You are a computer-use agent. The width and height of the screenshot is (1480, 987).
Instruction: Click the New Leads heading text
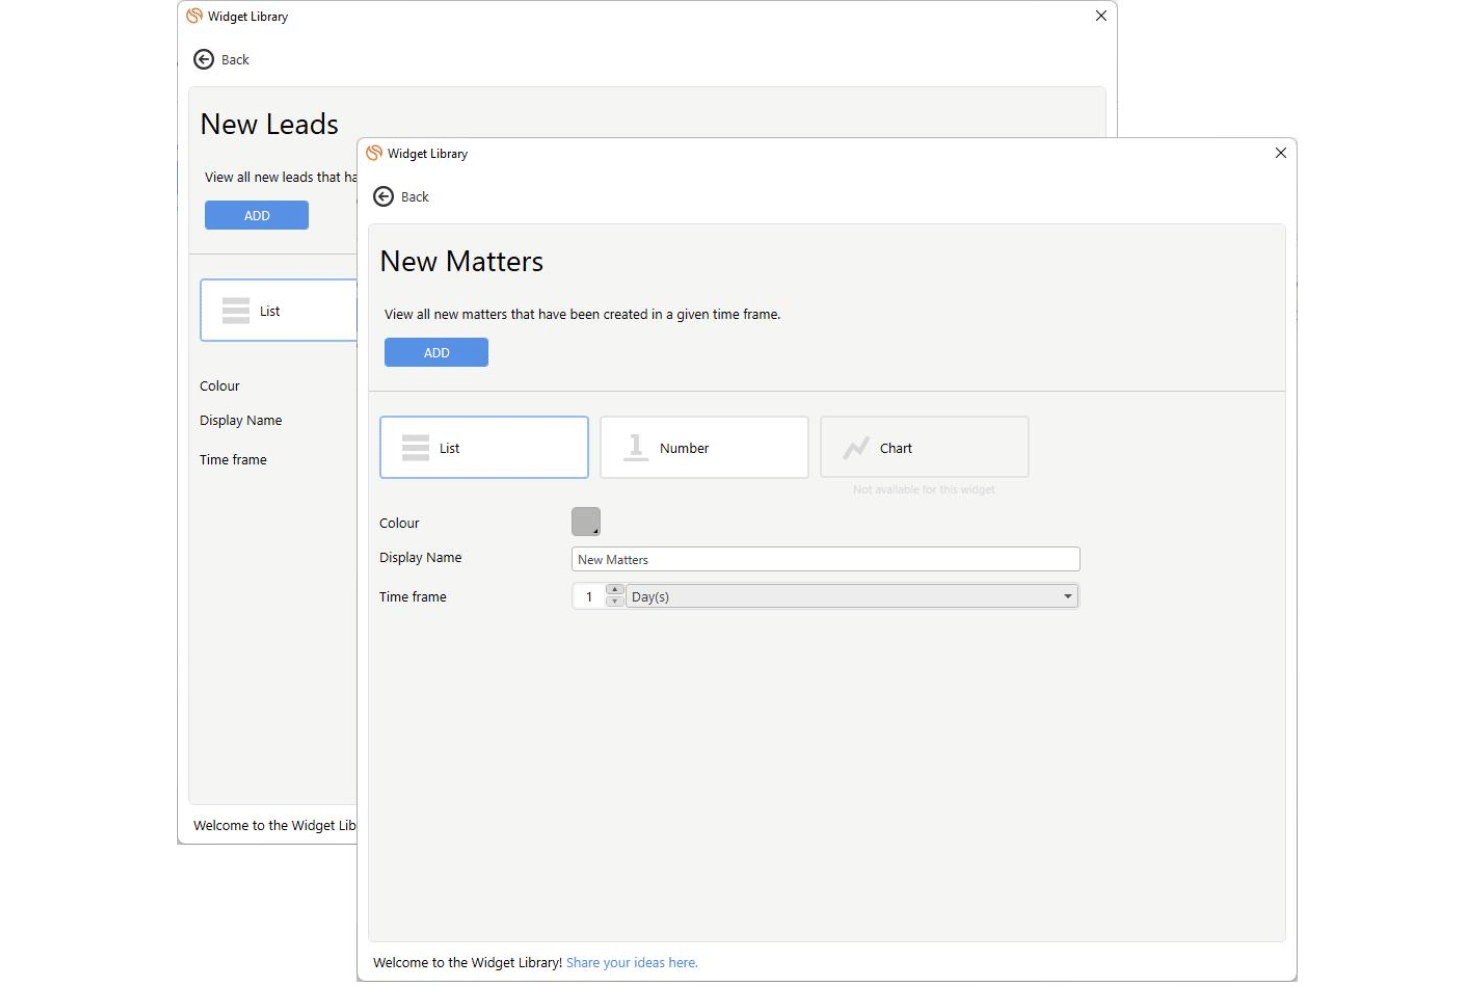pos(269,125)
